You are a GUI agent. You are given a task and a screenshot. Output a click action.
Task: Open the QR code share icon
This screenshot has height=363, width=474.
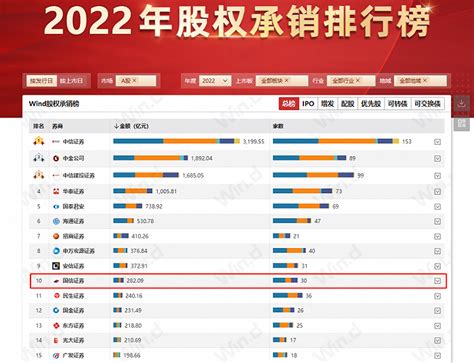click(461, 124)
